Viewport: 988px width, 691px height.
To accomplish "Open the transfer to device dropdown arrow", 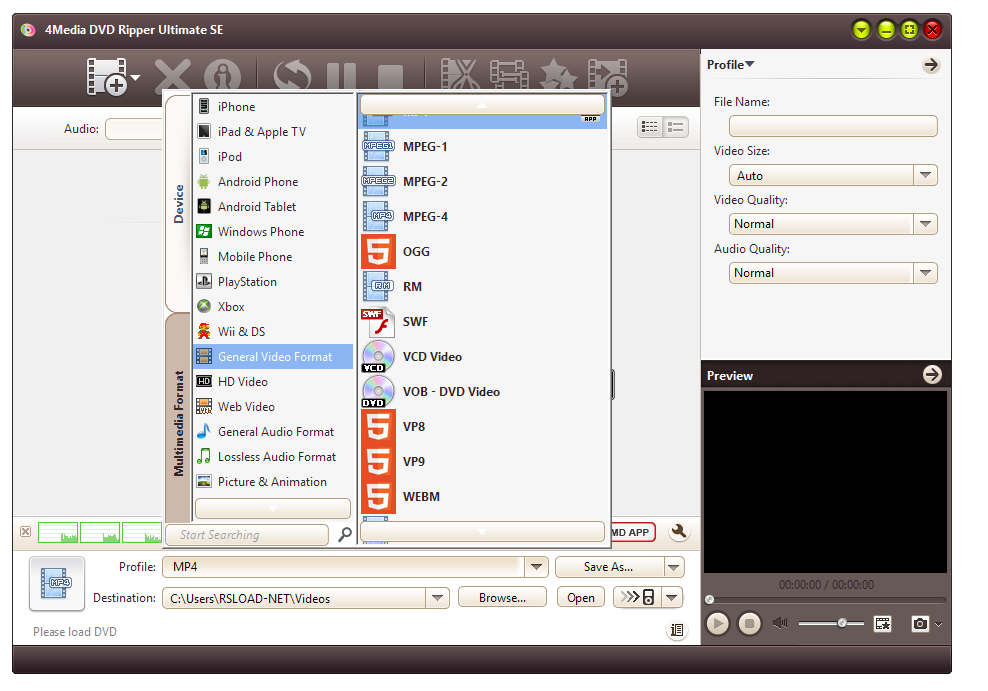I will (x=672, y=597).
